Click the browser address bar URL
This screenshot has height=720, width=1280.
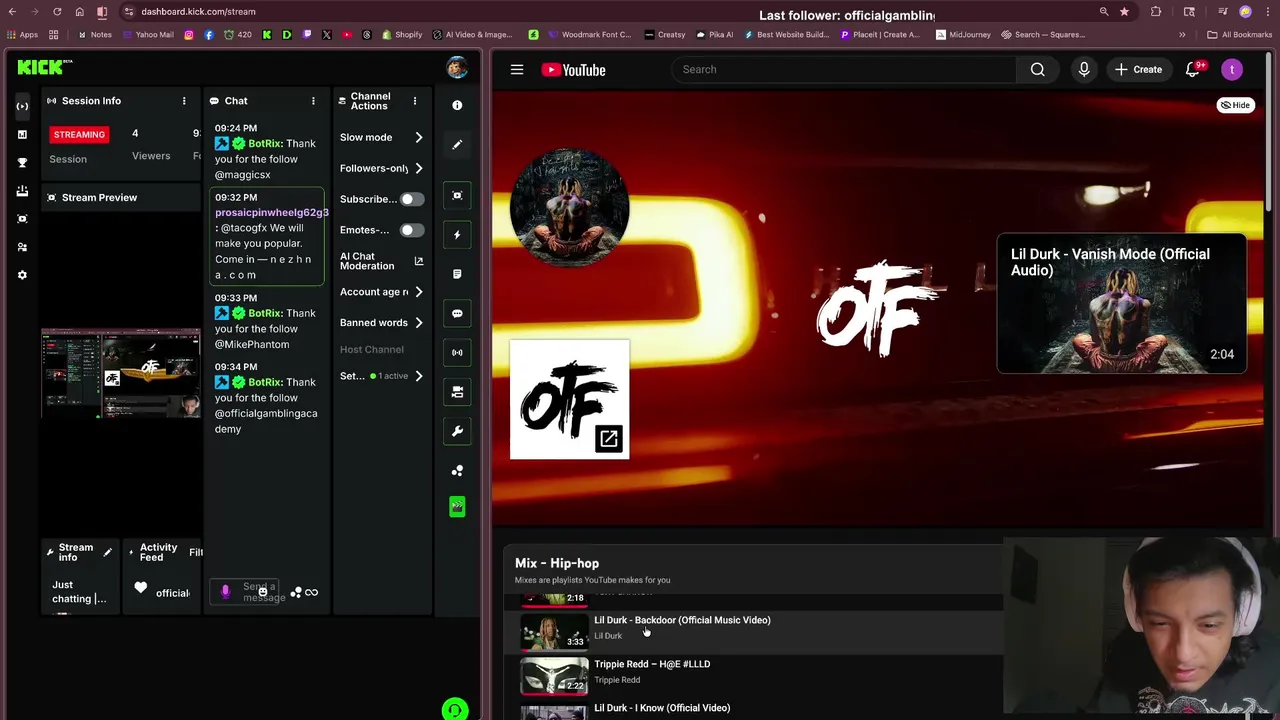[198, 12]
